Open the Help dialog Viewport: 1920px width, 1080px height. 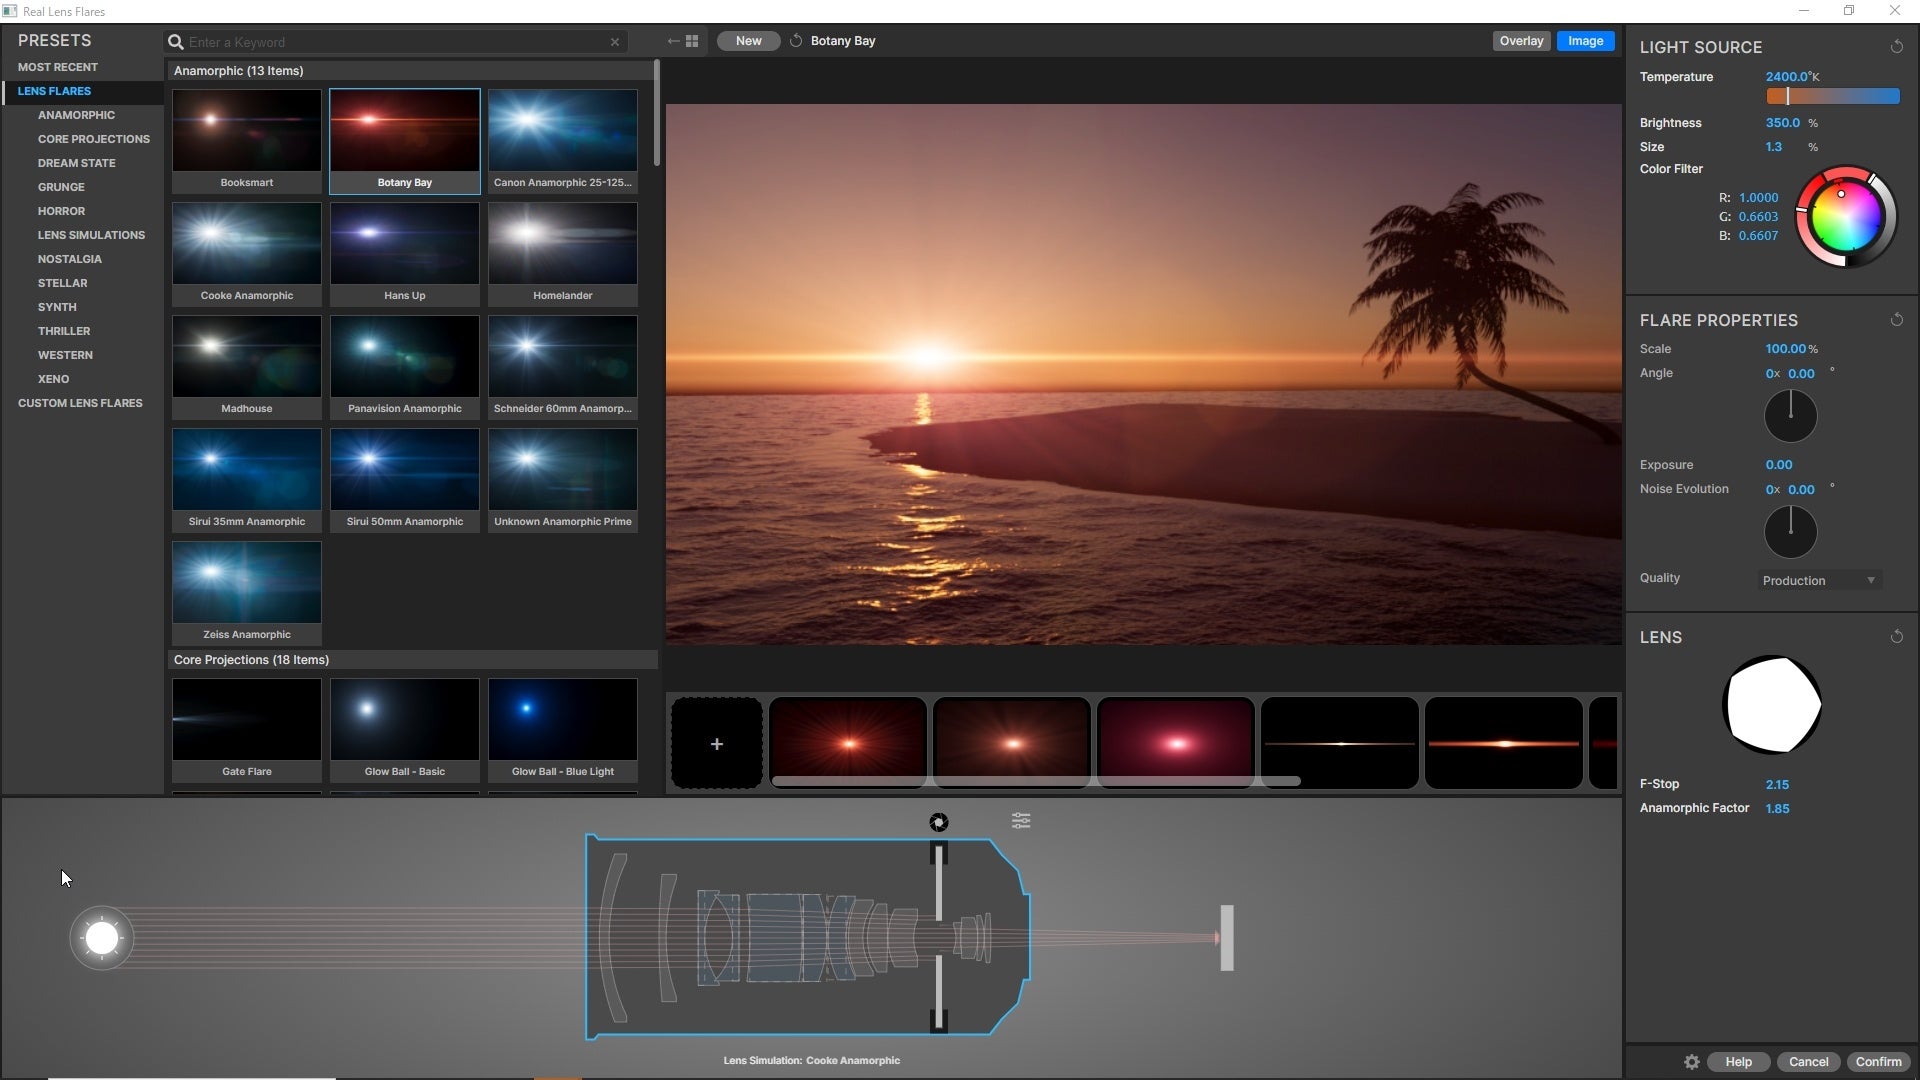point(1739,1062)
